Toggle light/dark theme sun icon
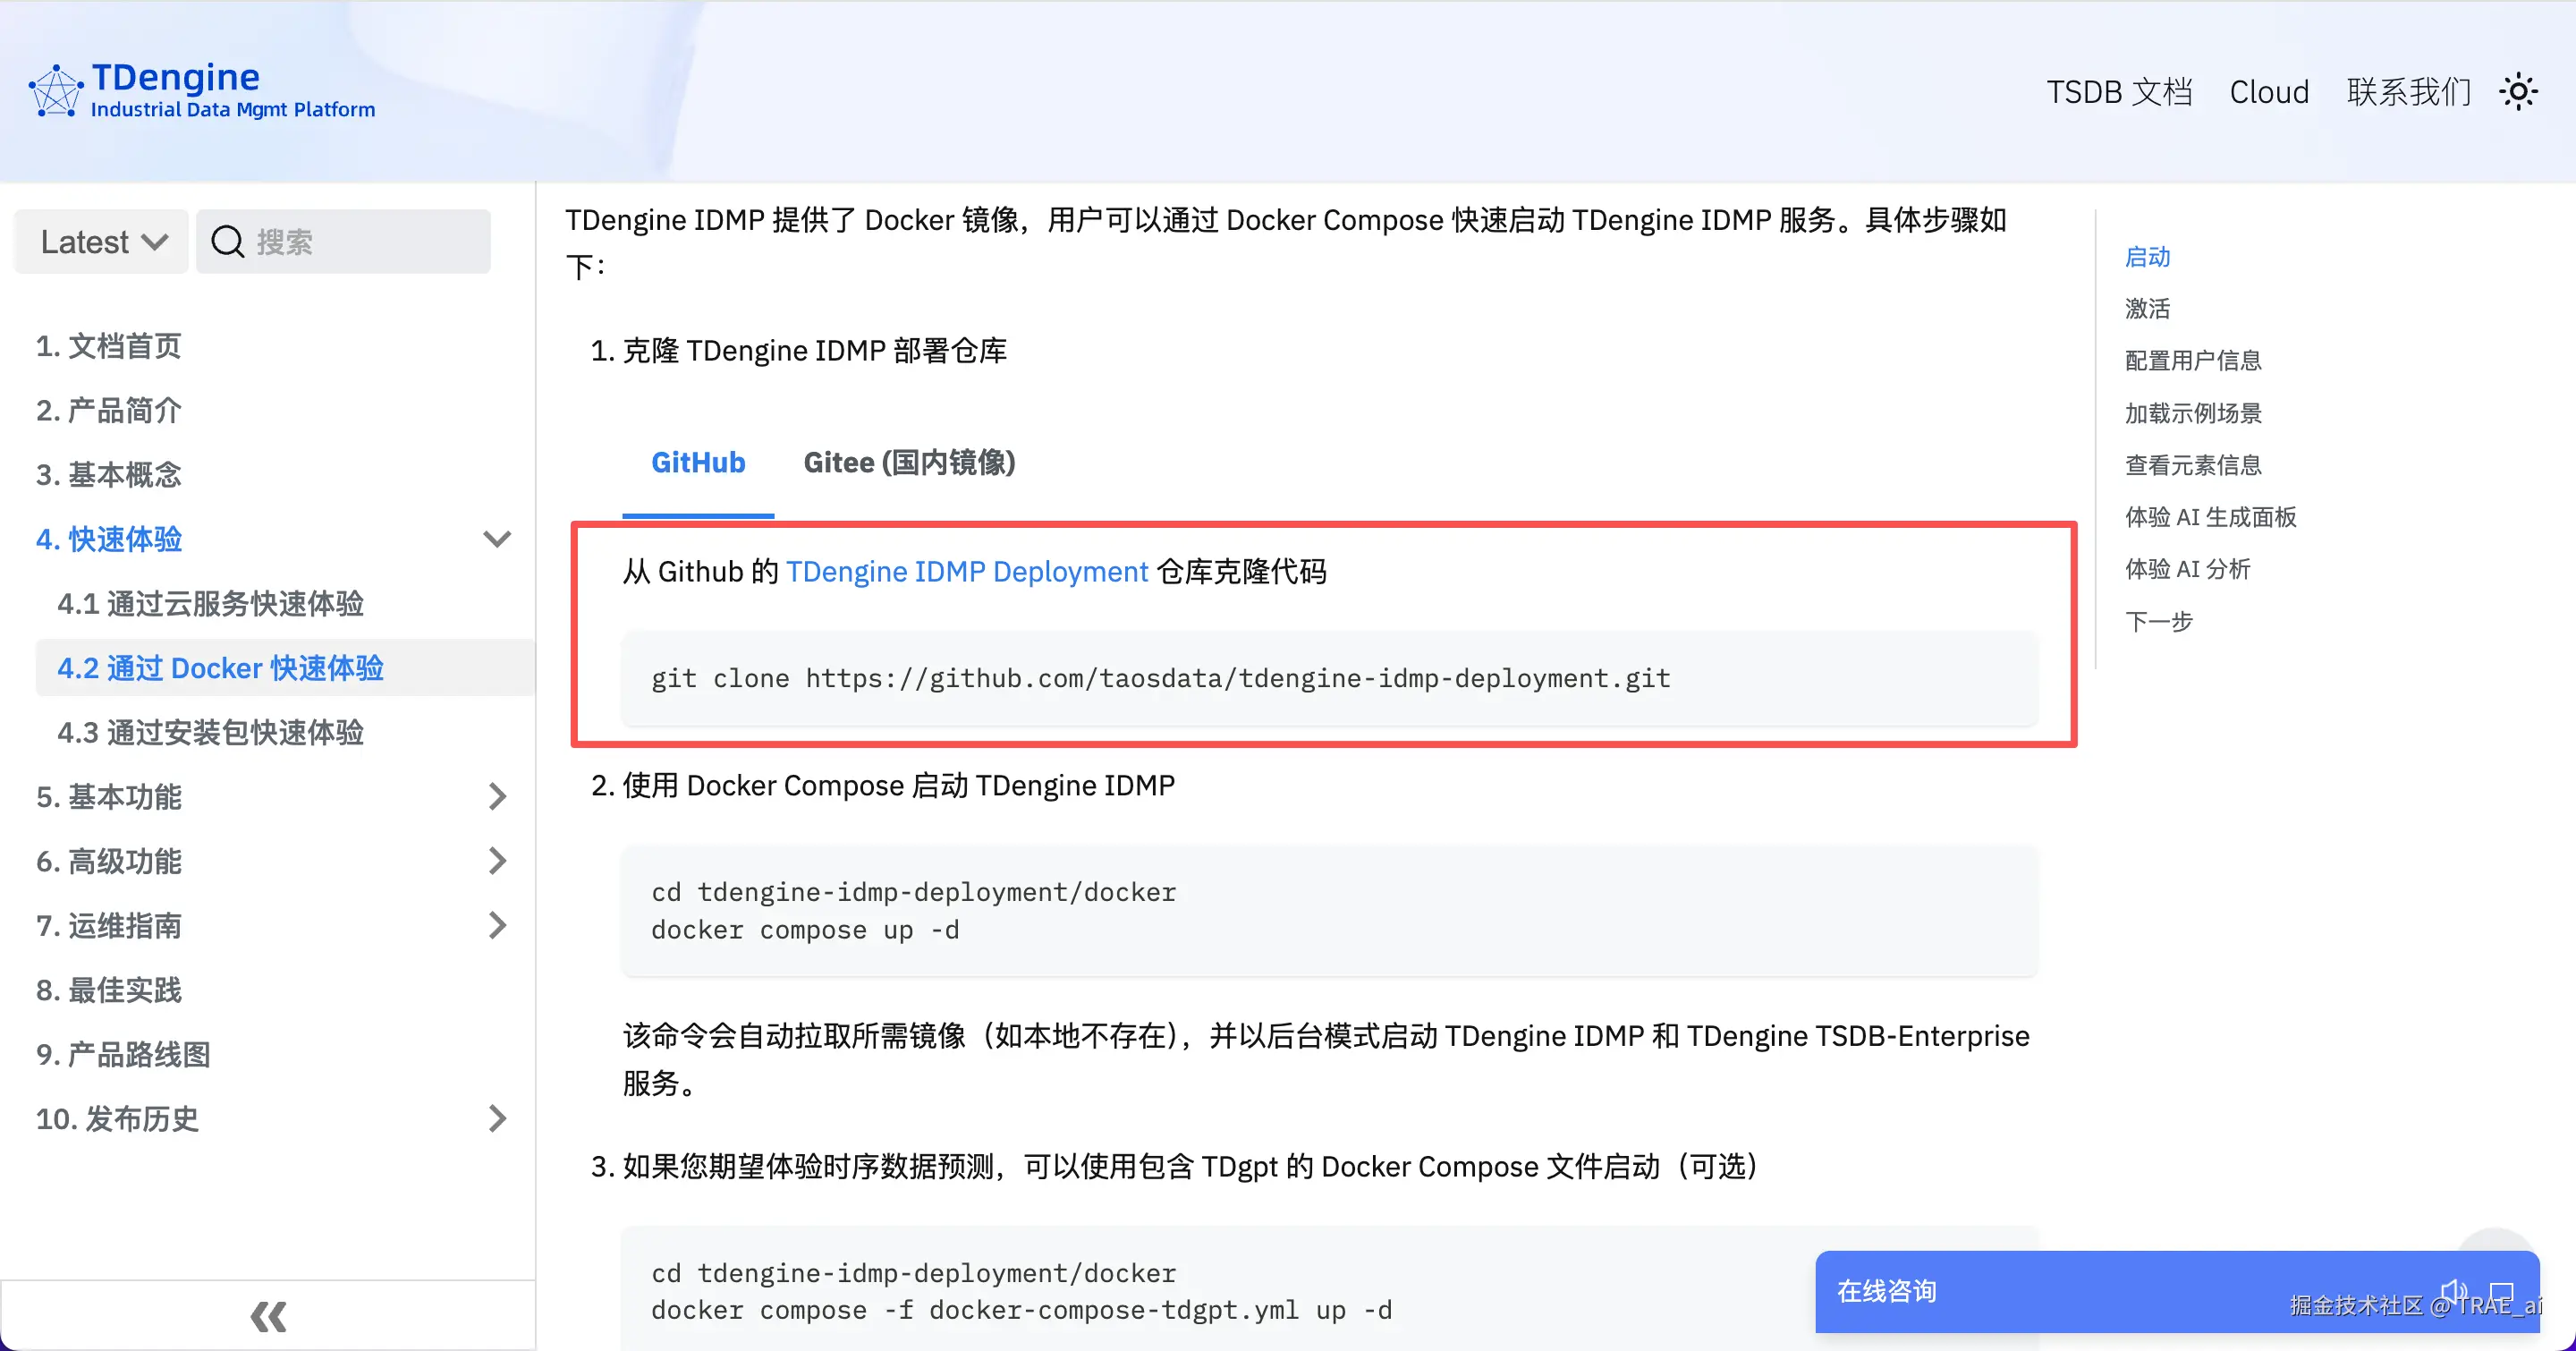The image size is (2576, 1351). (x=2517, y=92)
